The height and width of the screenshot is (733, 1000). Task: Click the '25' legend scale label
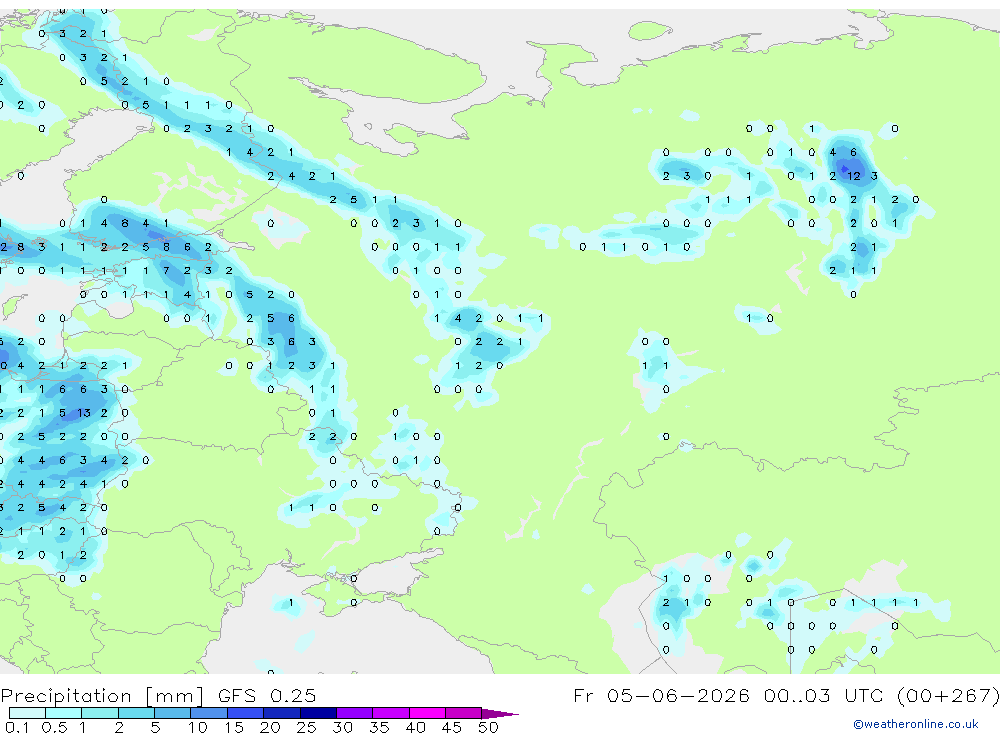pos(307,727)
